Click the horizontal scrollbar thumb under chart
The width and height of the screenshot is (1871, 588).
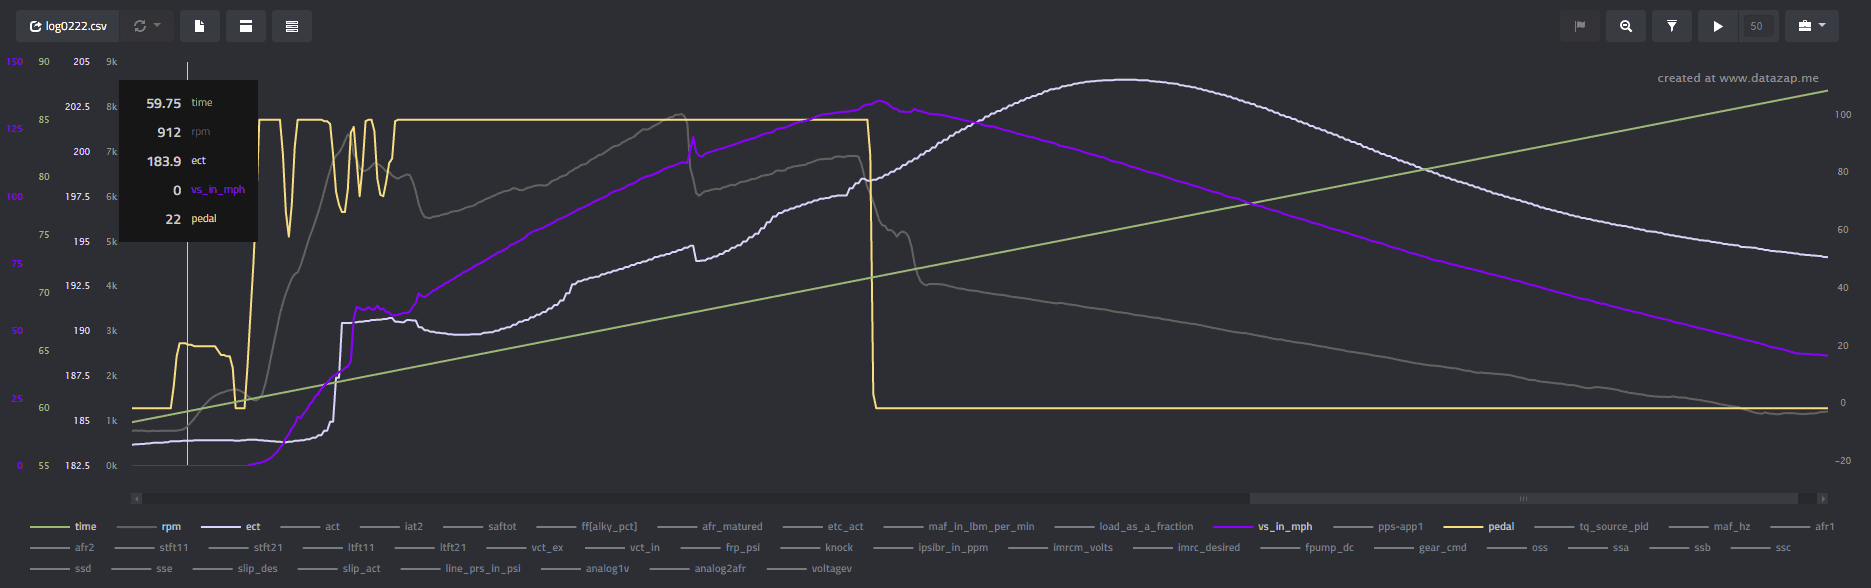click(x=1524, y=498)
